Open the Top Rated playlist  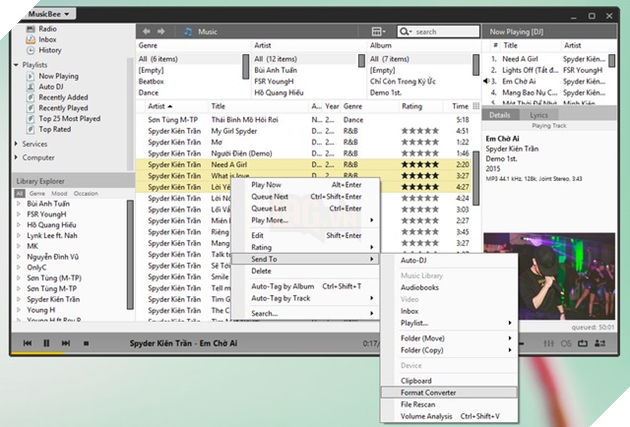pos(54,129)
